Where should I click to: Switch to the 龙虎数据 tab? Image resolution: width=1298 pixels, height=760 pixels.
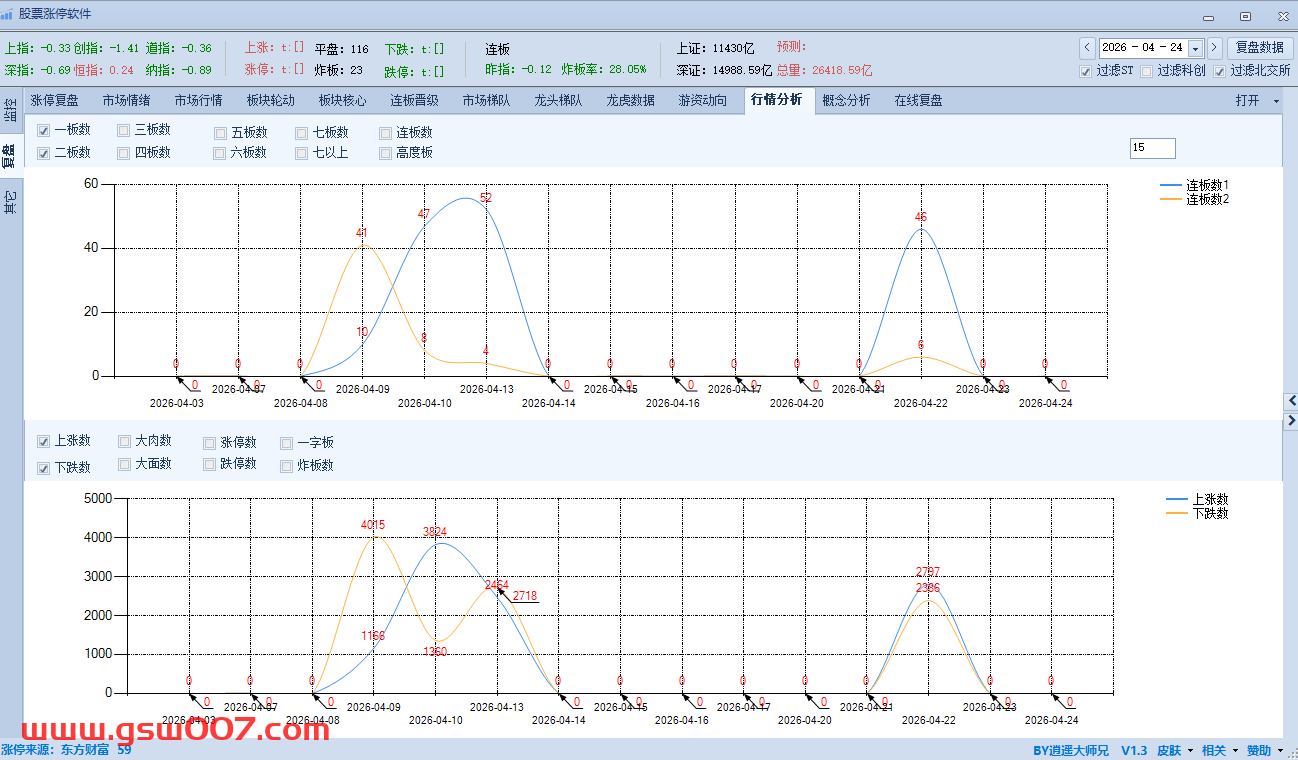click(630, 101)
